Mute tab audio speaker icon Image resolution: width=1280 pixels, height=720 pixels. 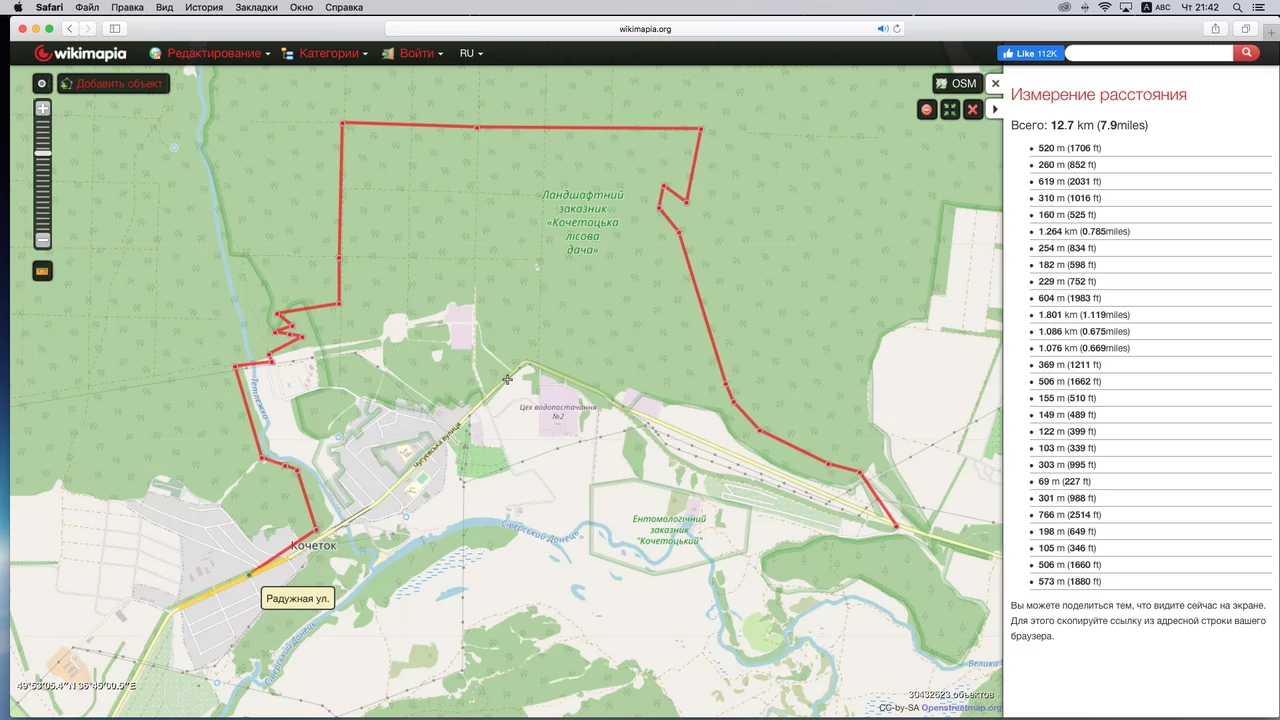coord(882,29)
